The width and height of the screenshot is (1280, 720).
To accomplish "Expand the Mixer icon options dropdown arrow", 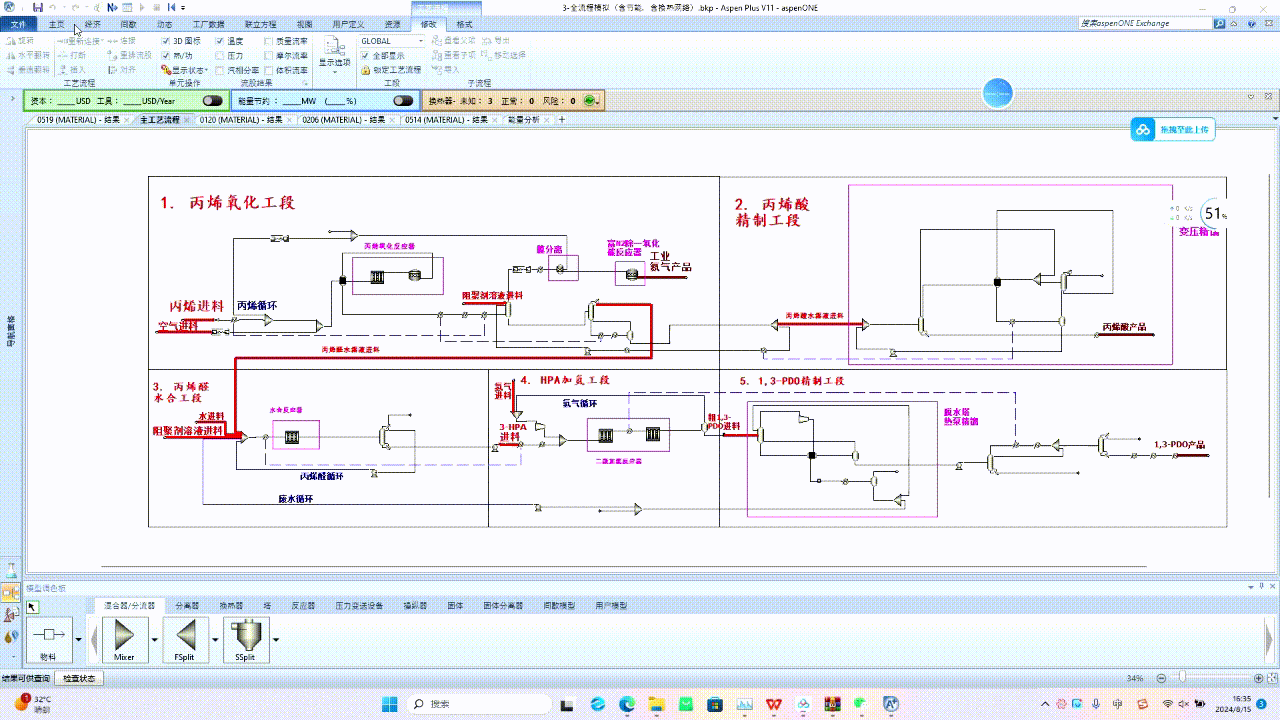I will pyautogui.click(x=155, y=639).
